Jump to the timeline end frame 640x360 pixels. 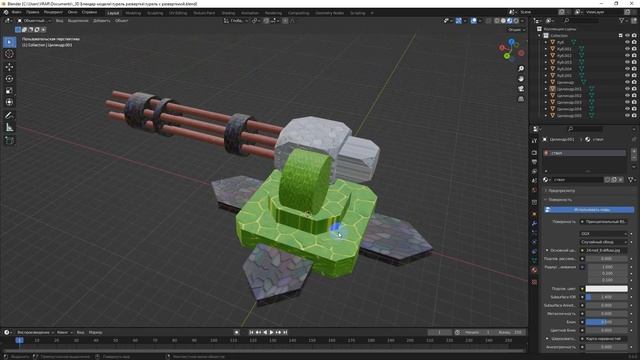click(x=285, y=332)
